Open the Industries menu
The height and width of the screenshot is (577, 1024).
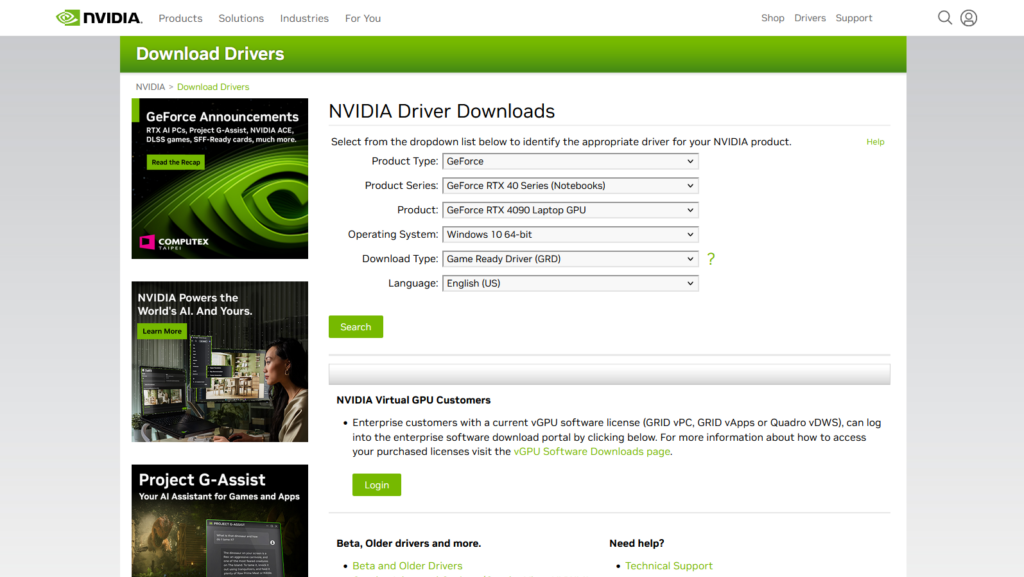[303, 17]
